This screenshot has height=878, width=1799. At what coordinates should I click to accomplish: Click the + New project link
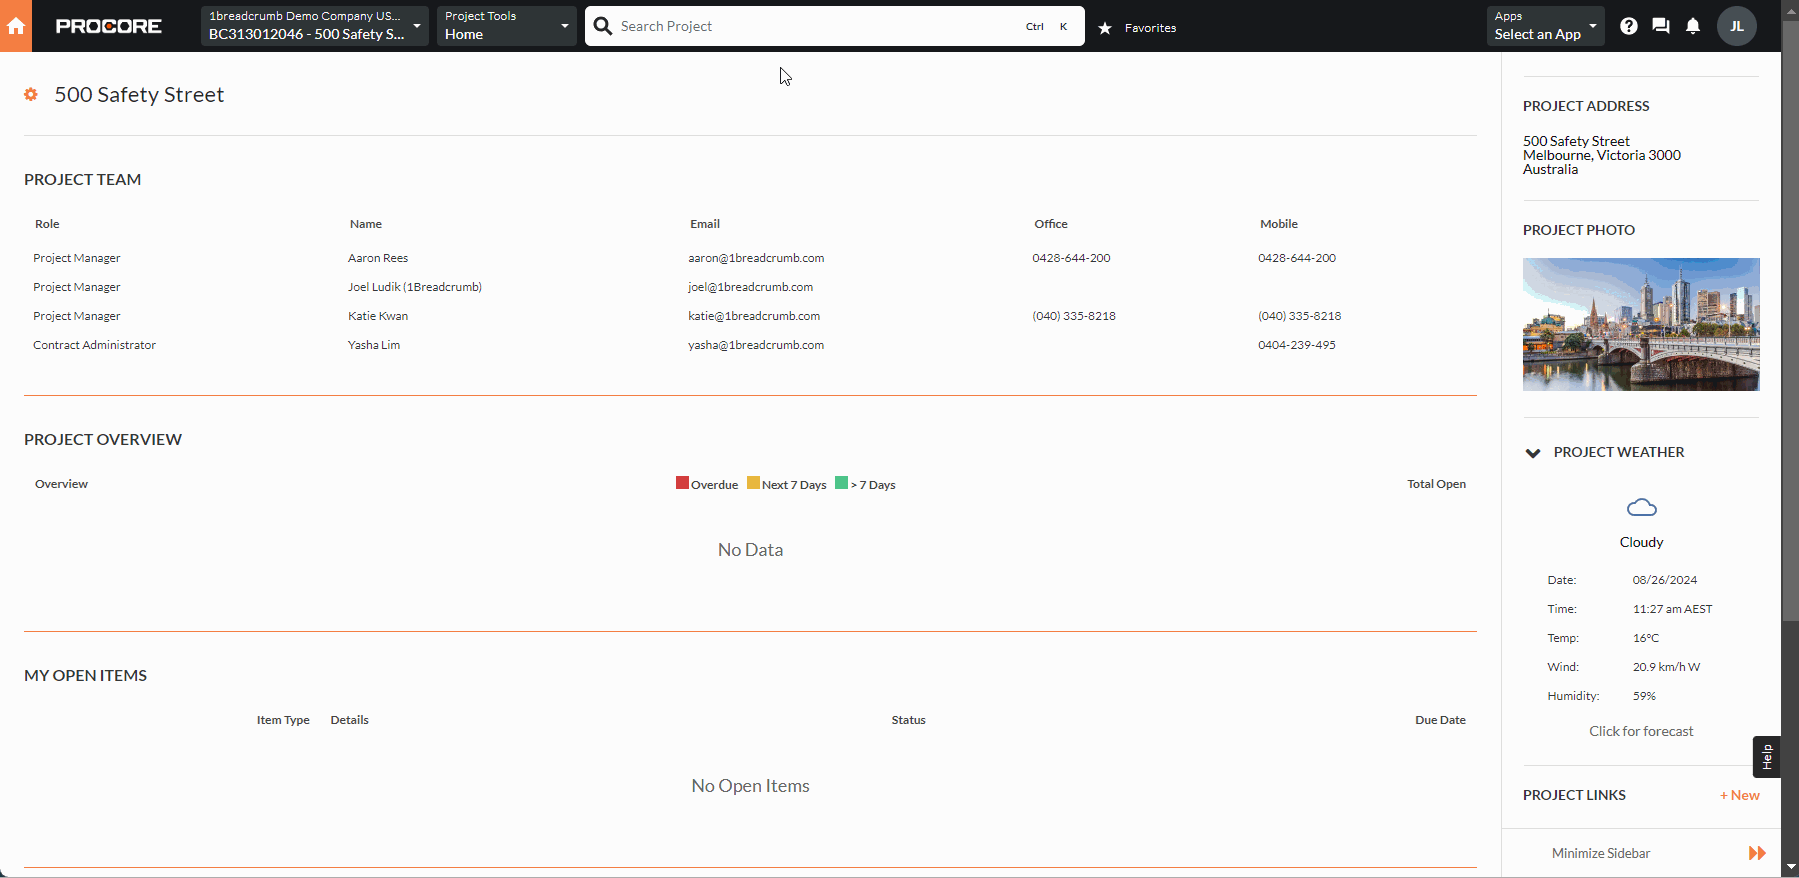tap(1740, 795)
